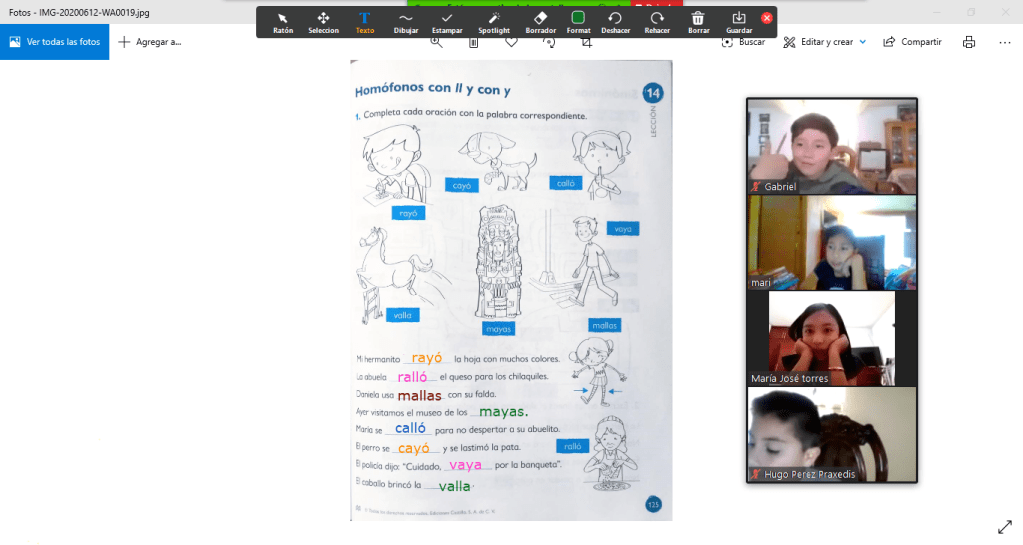Screen dimensions: 1023x545
Task: Enable the Spotlight tool
Action: point(493,22)
